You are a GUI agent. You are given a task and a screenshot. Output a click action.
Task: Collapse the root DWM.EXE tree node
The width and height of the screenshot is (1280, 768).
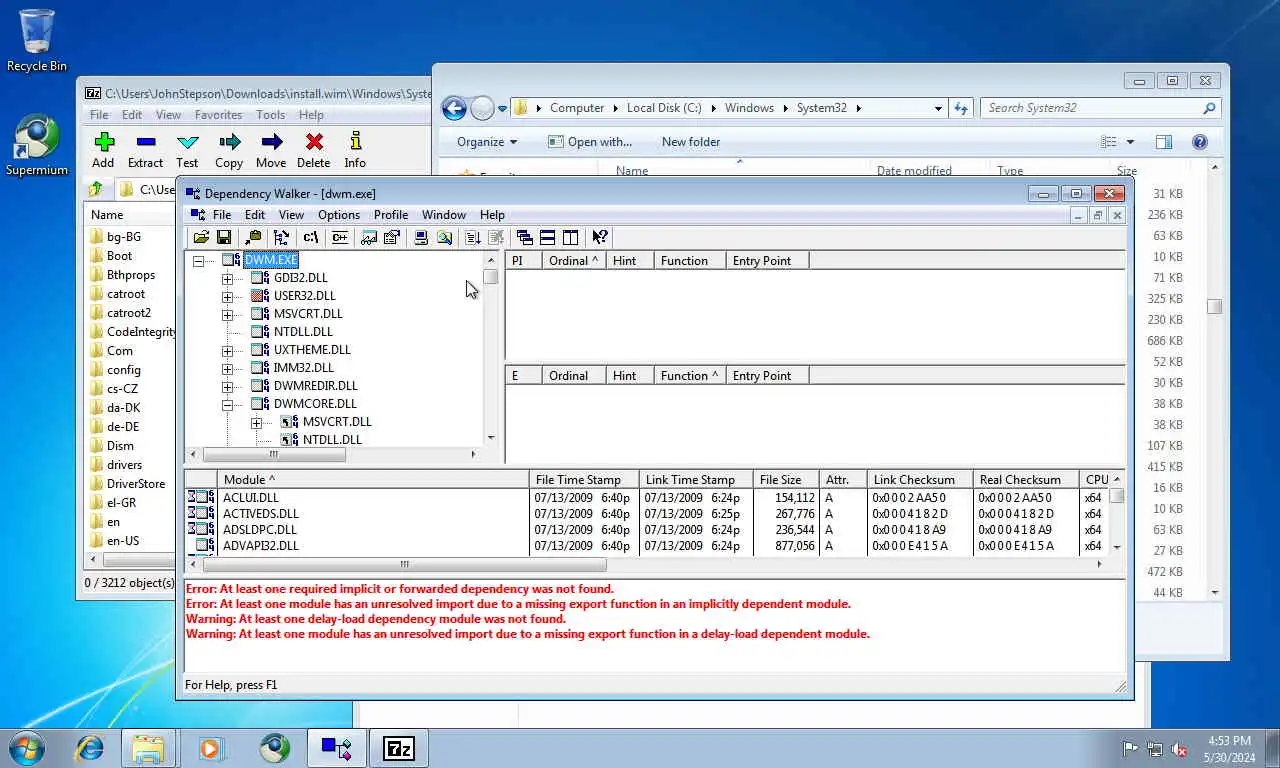coord(198,260)
